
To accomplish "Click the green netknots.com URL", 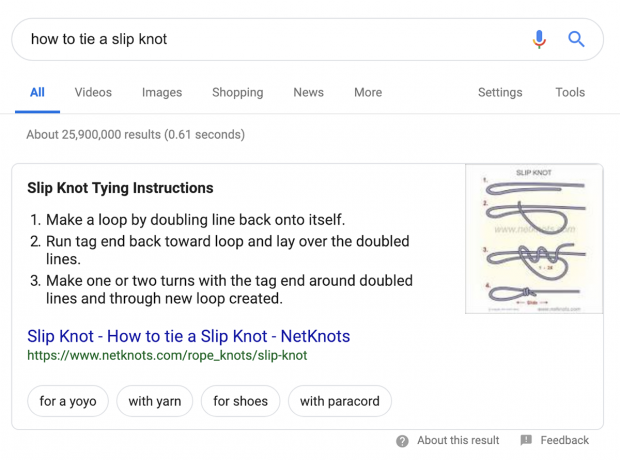I will (x=167, y=355).
